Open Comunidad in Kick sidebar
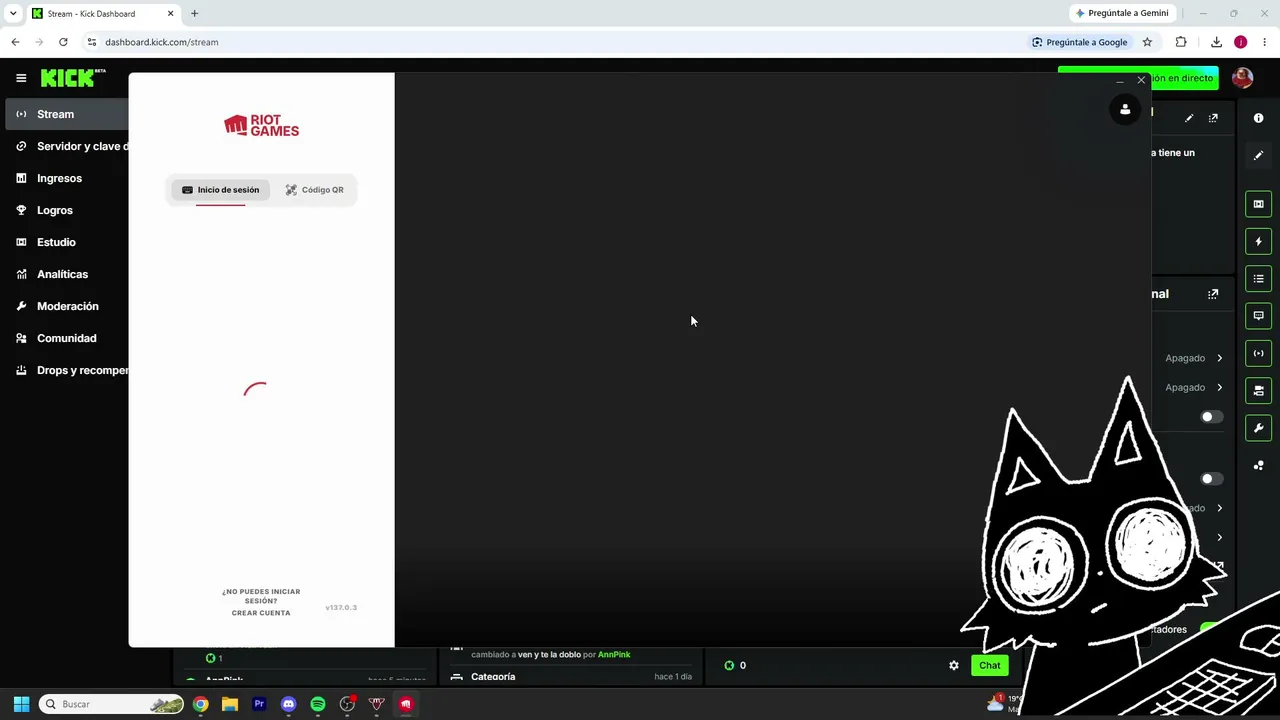 tap(66, 338)
